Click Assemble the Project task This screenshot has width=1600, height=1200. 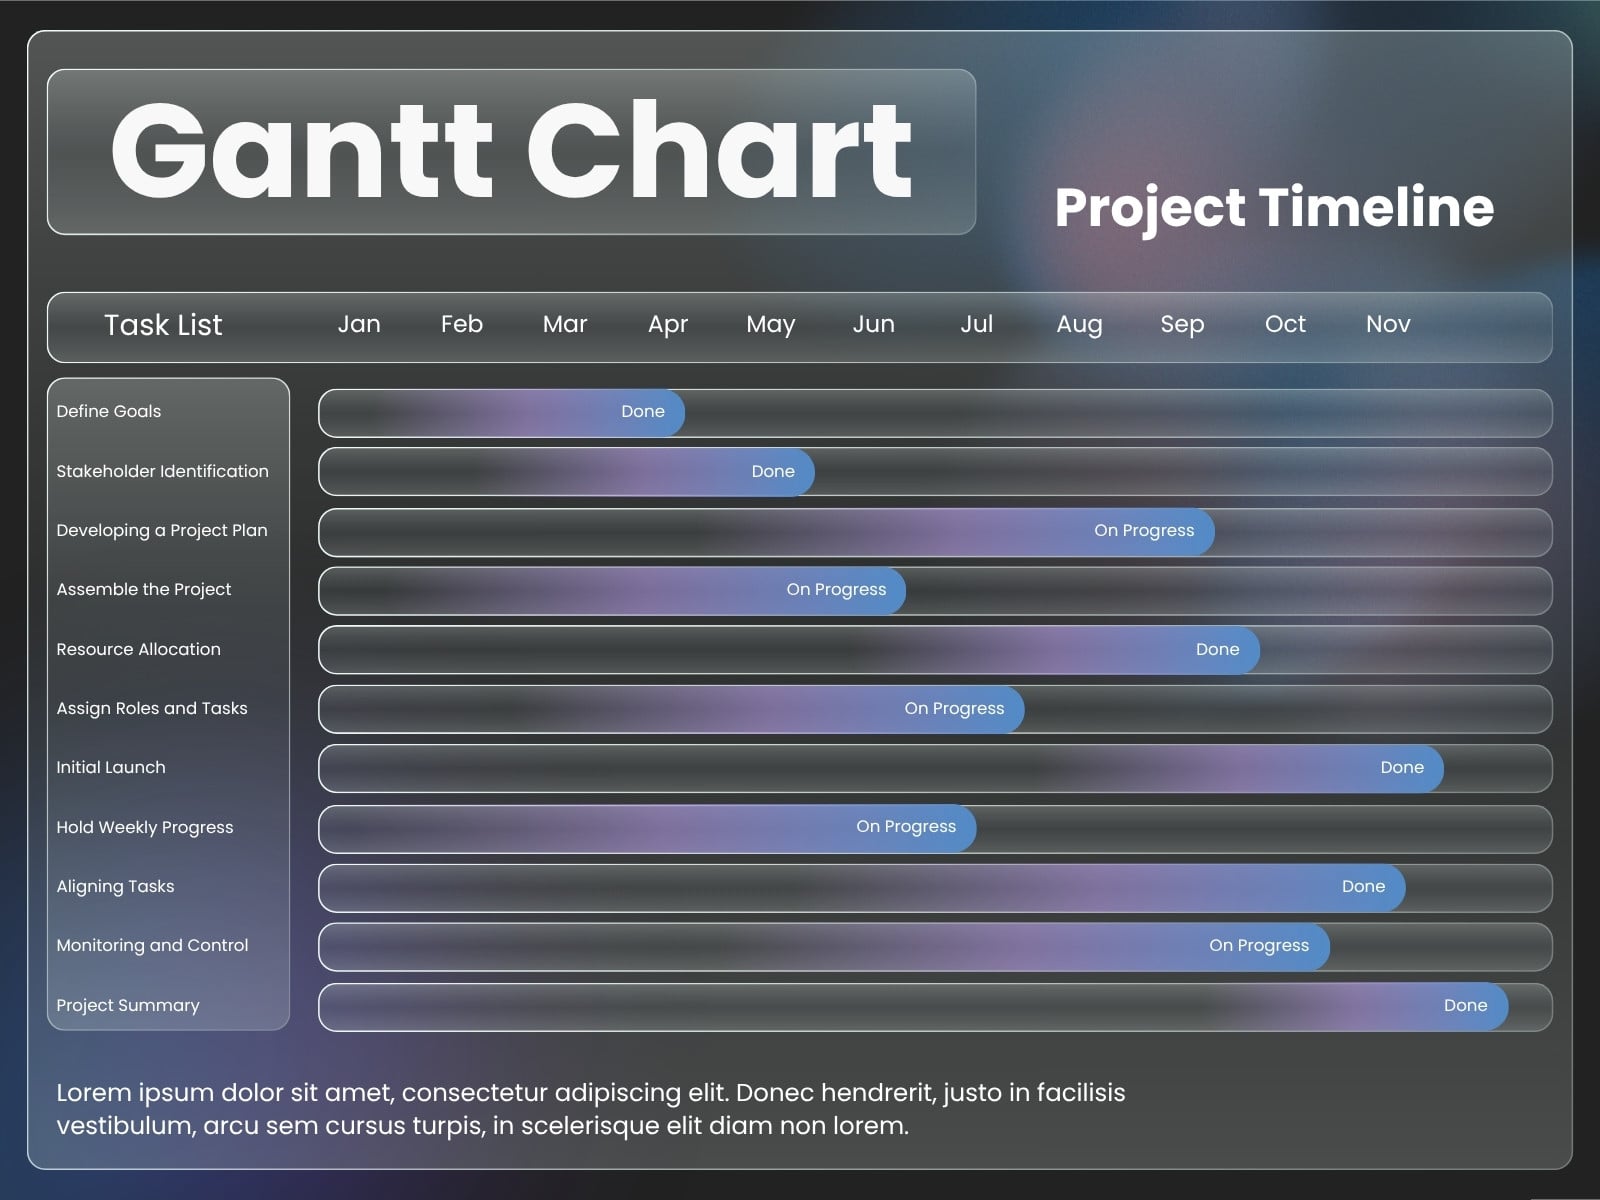143,590
